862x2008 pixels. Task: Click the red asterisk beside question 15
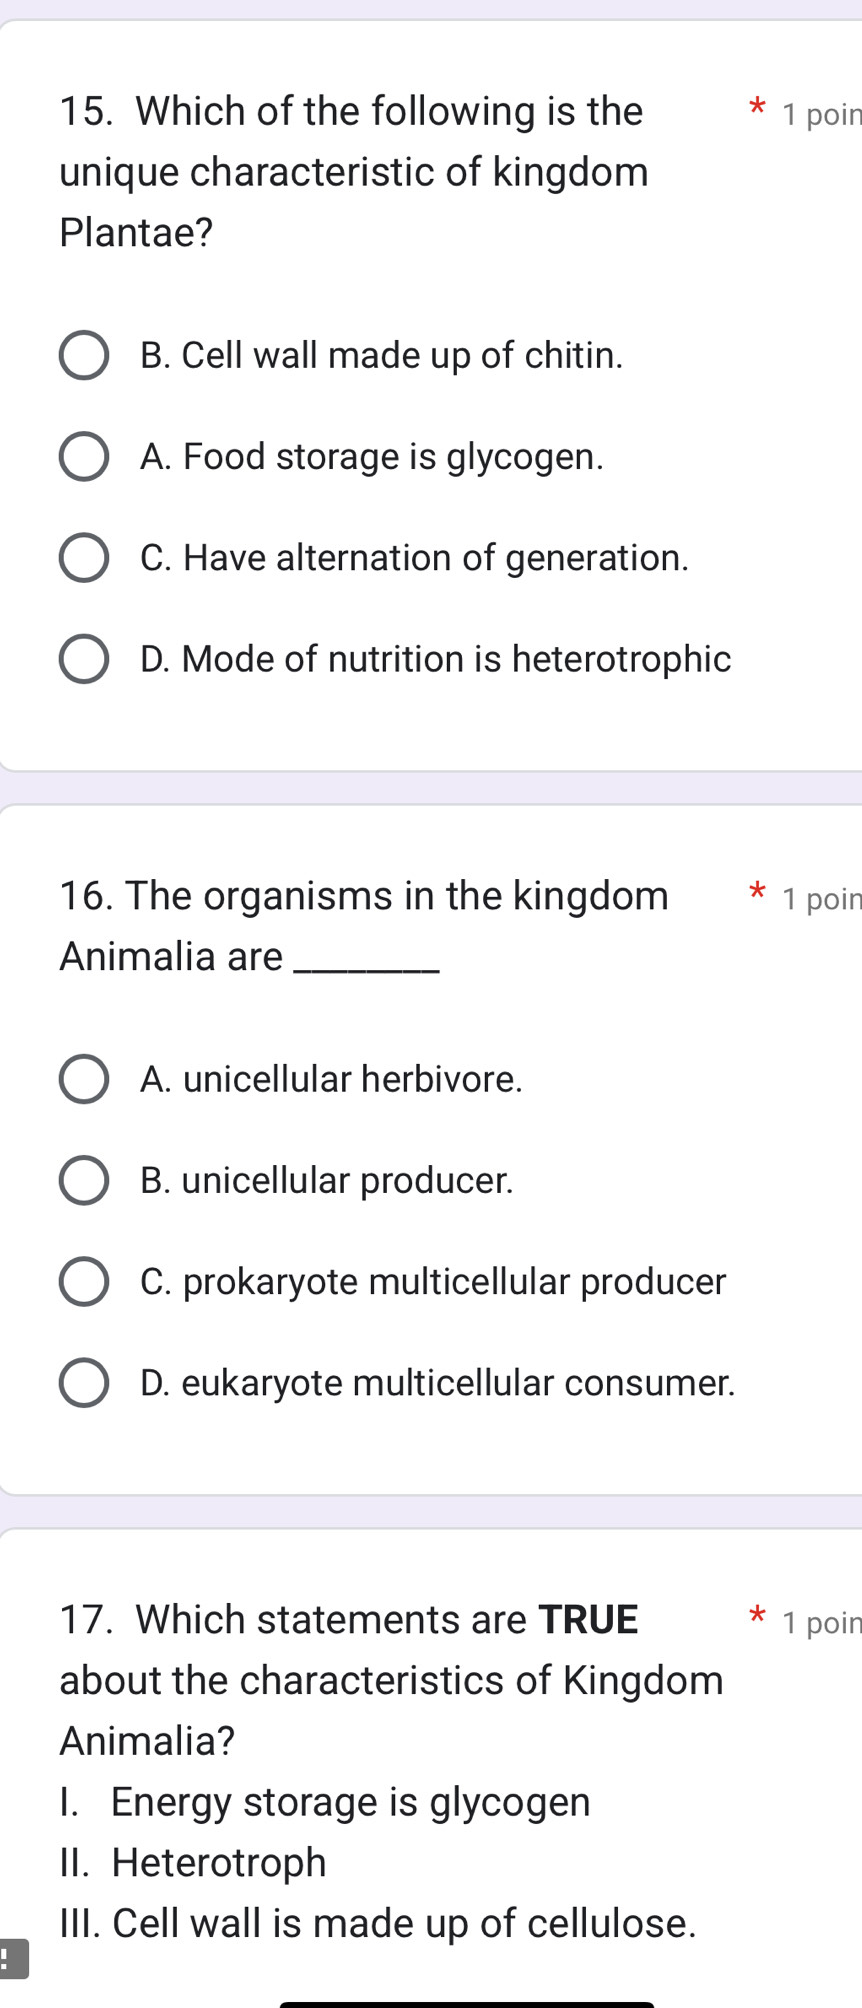coord(757,105)
